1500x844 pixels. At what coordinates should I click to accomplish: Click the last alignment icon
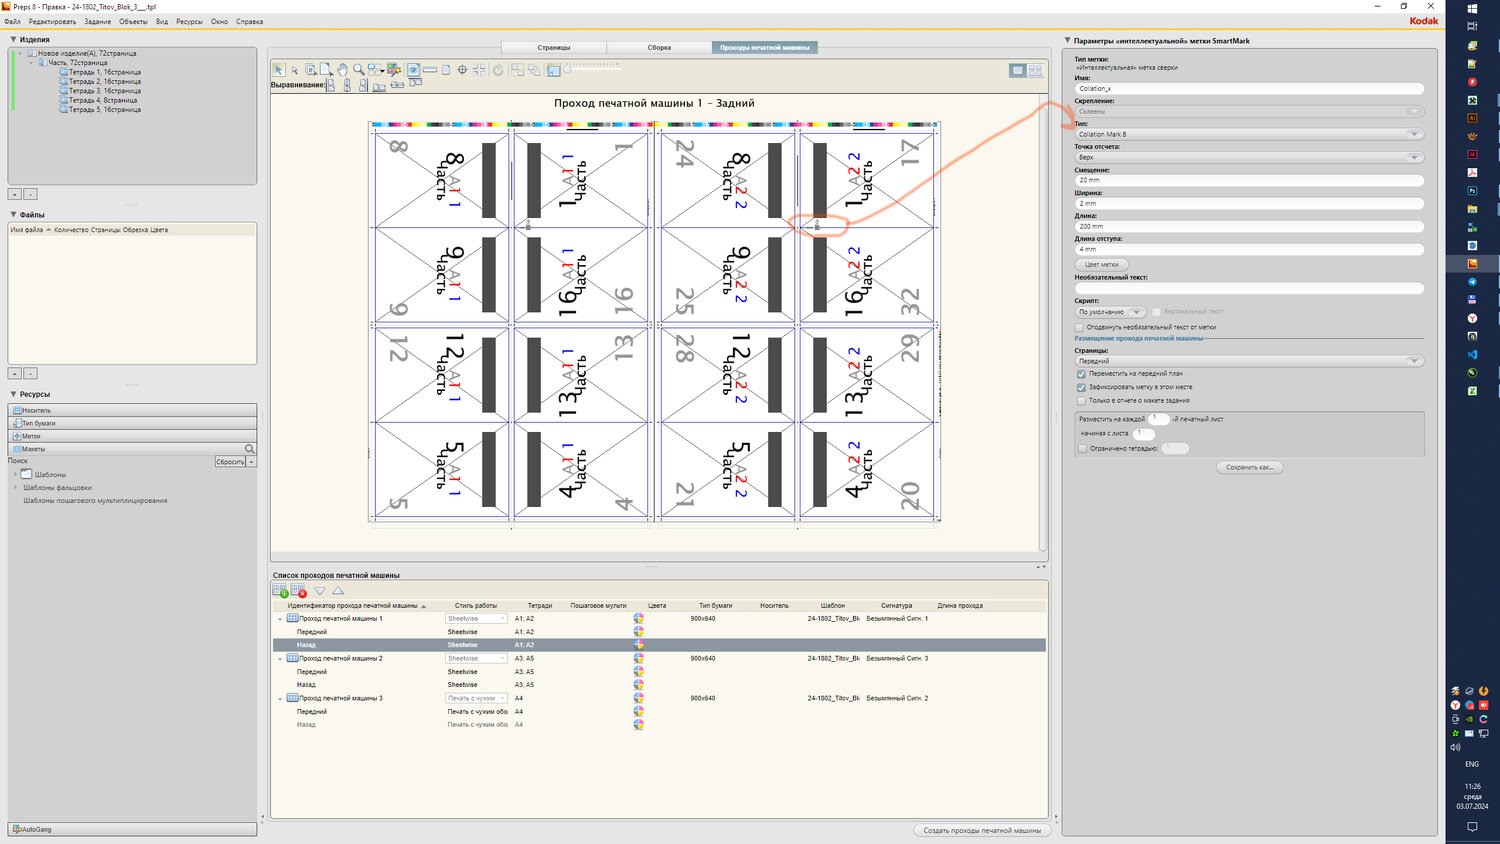(x=415, y=82)
